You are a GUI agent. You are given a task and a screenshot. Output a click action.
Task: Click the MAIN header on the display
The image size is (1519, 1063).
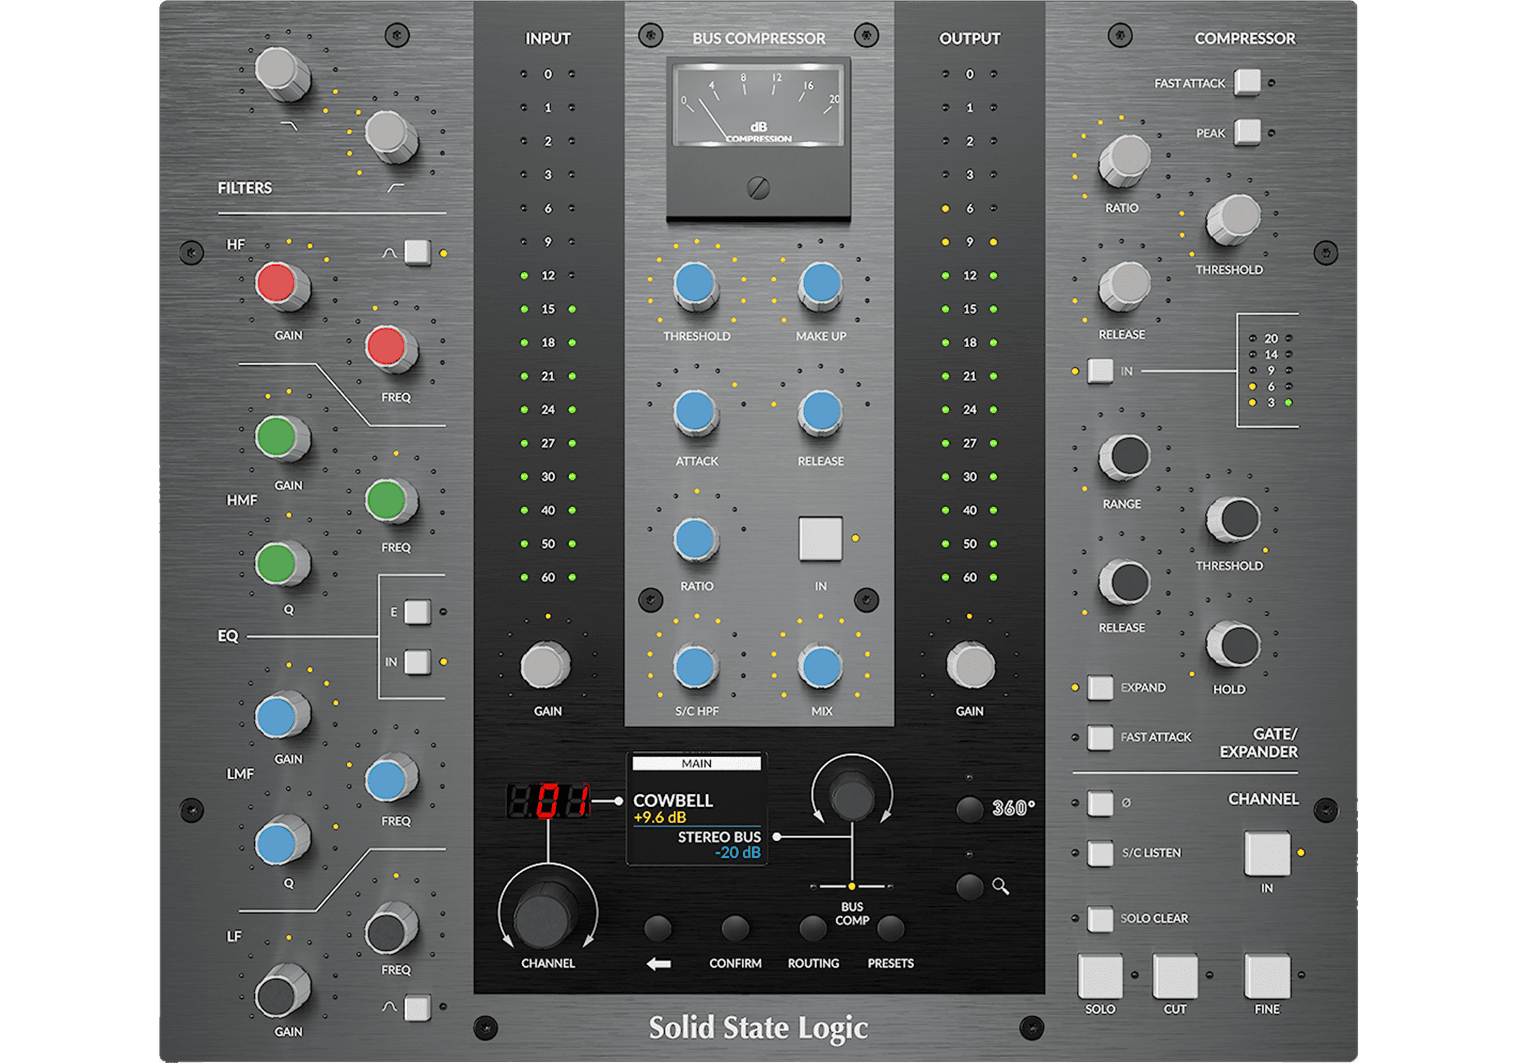[697, 763]
